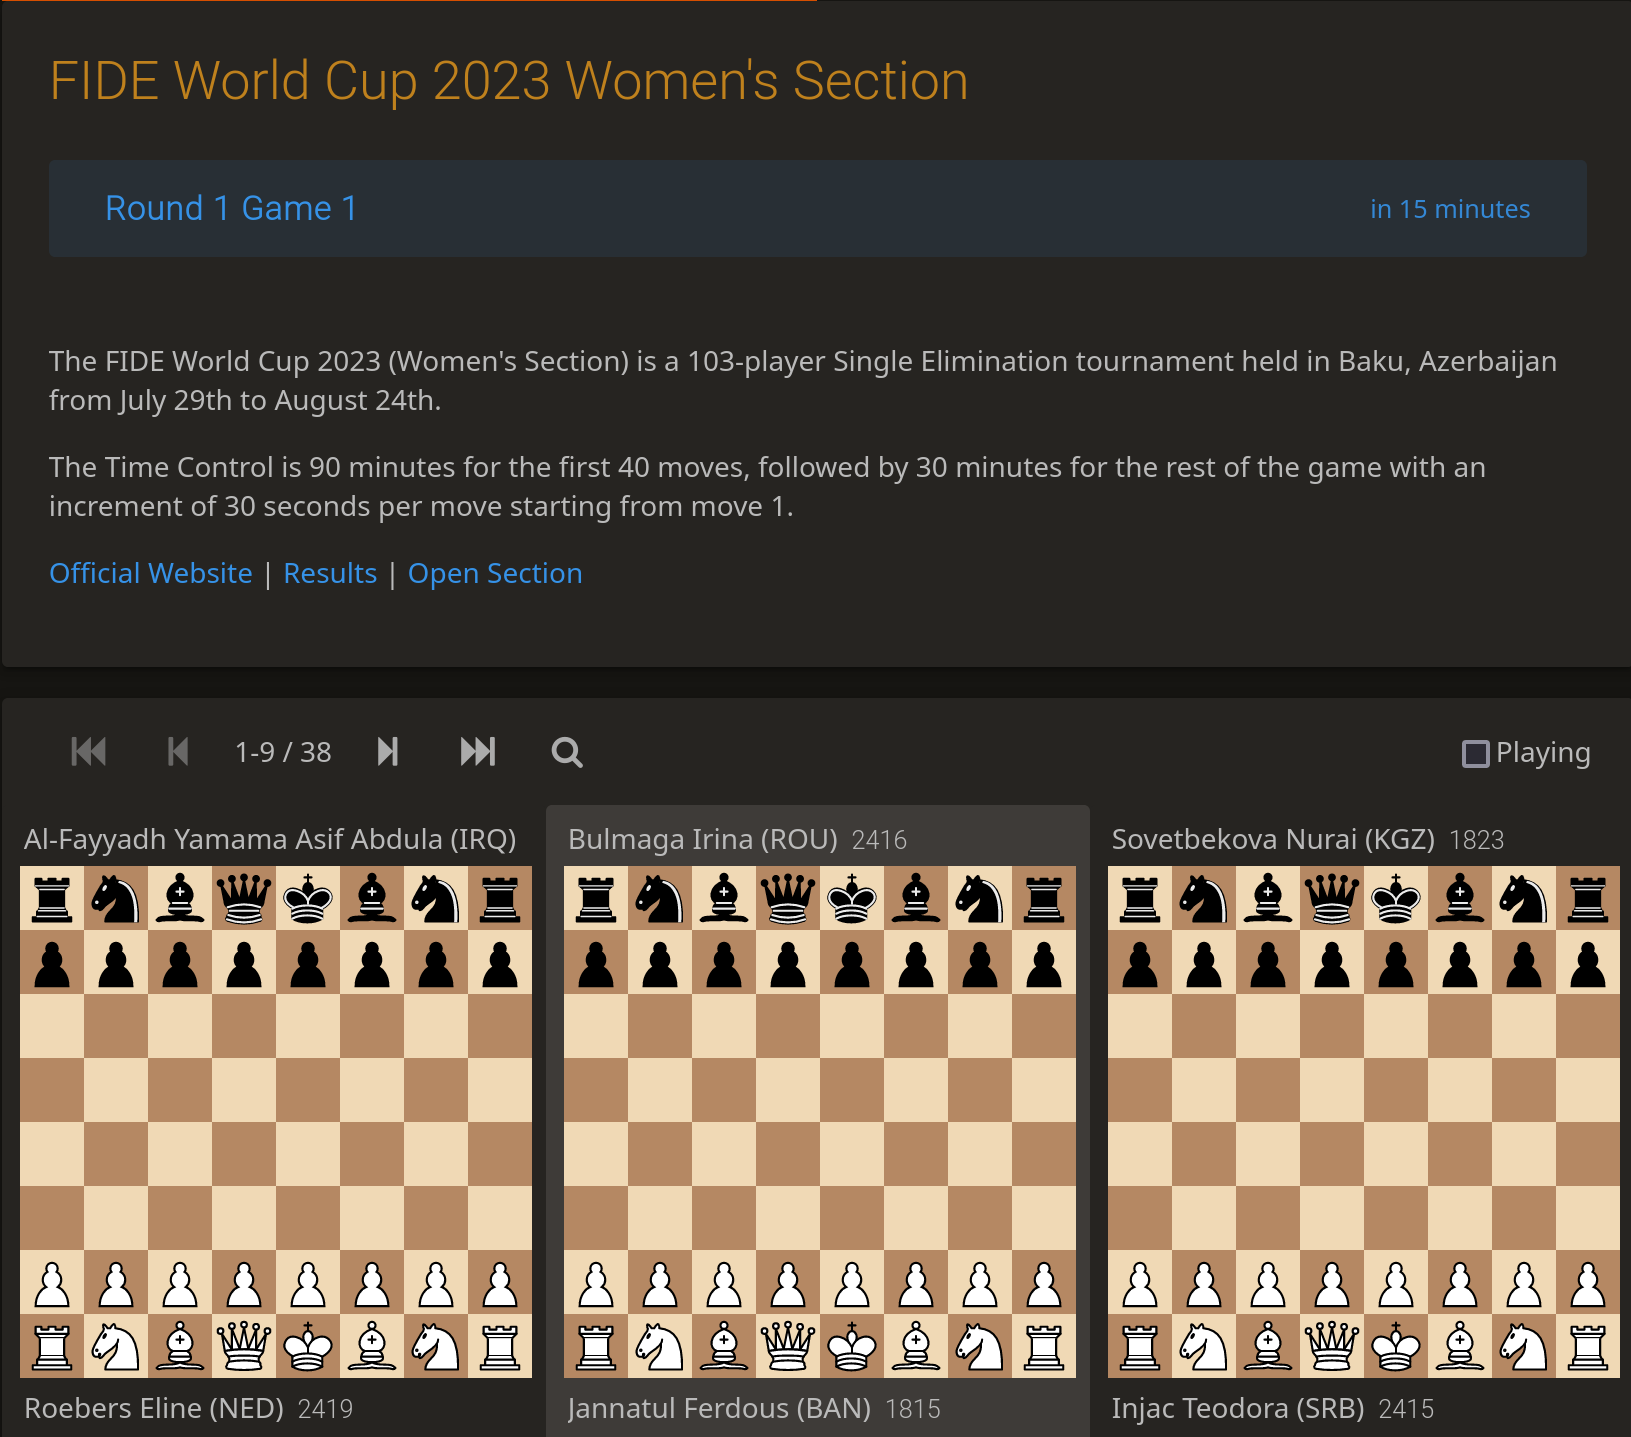This screenshot has height=1437, width=1631.
Task: Open the Open Section link
Action: coord(495,573)
